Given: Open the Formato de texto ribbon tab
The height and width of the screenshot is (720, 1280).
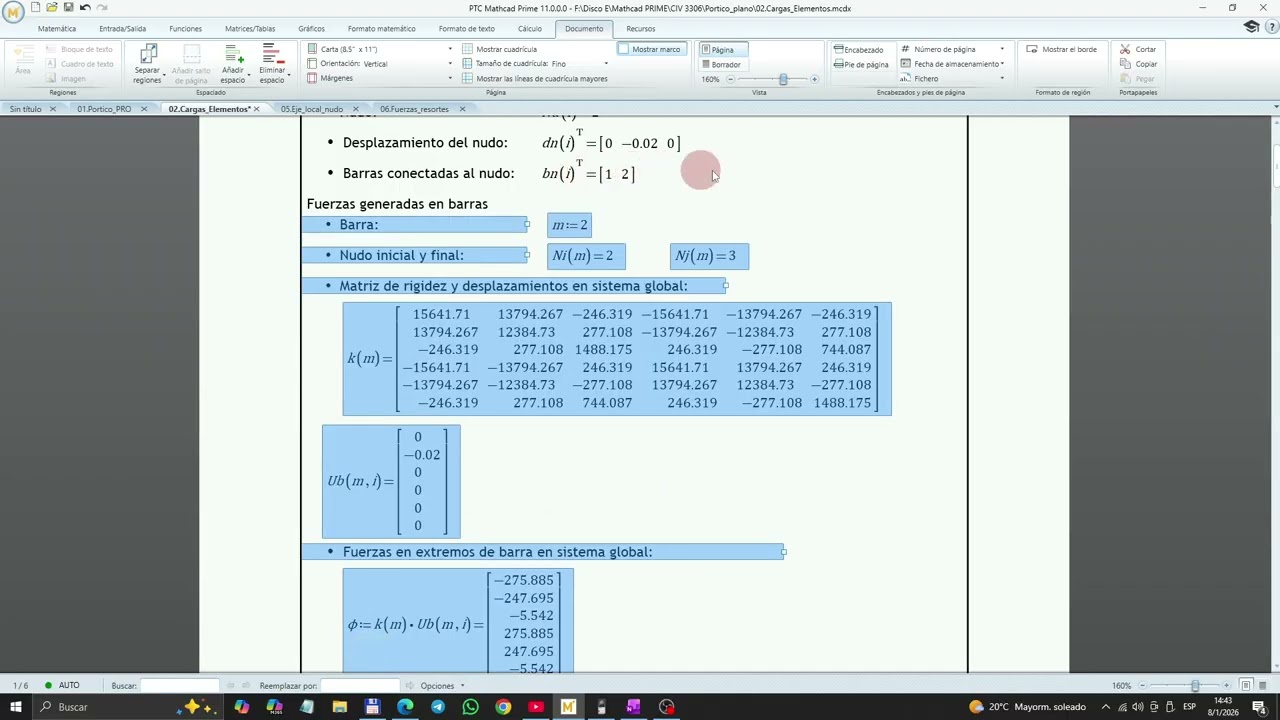Looking at the screenshot, I should pyautogui.click(x=466, y=28).
